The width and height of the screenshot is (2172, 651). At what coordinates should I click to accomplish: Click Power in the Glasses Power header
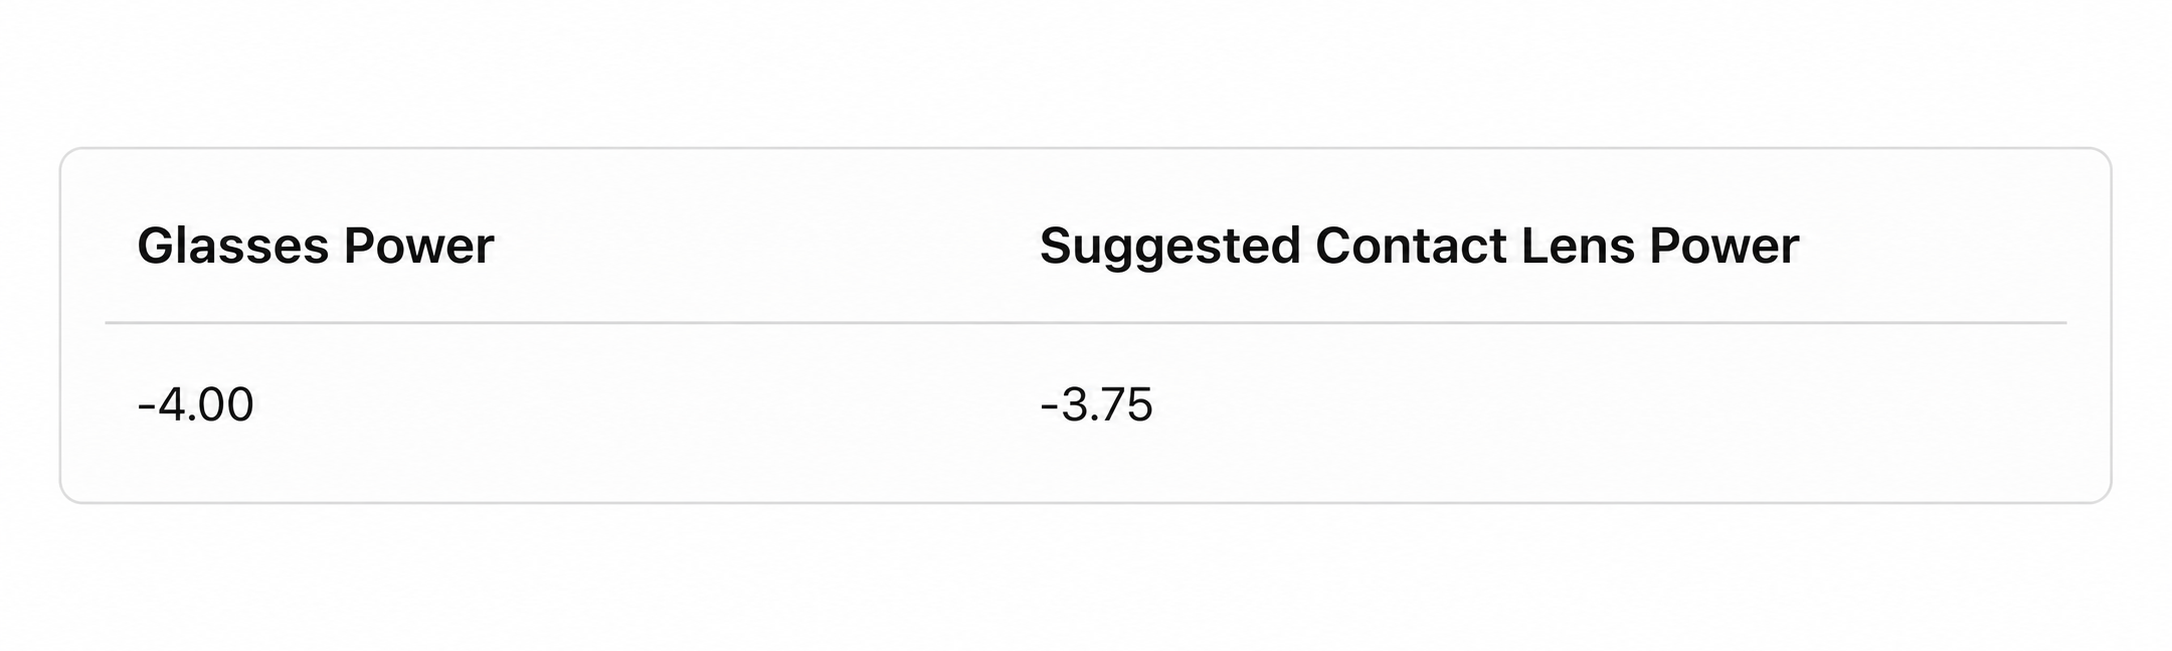click(418, 246)
